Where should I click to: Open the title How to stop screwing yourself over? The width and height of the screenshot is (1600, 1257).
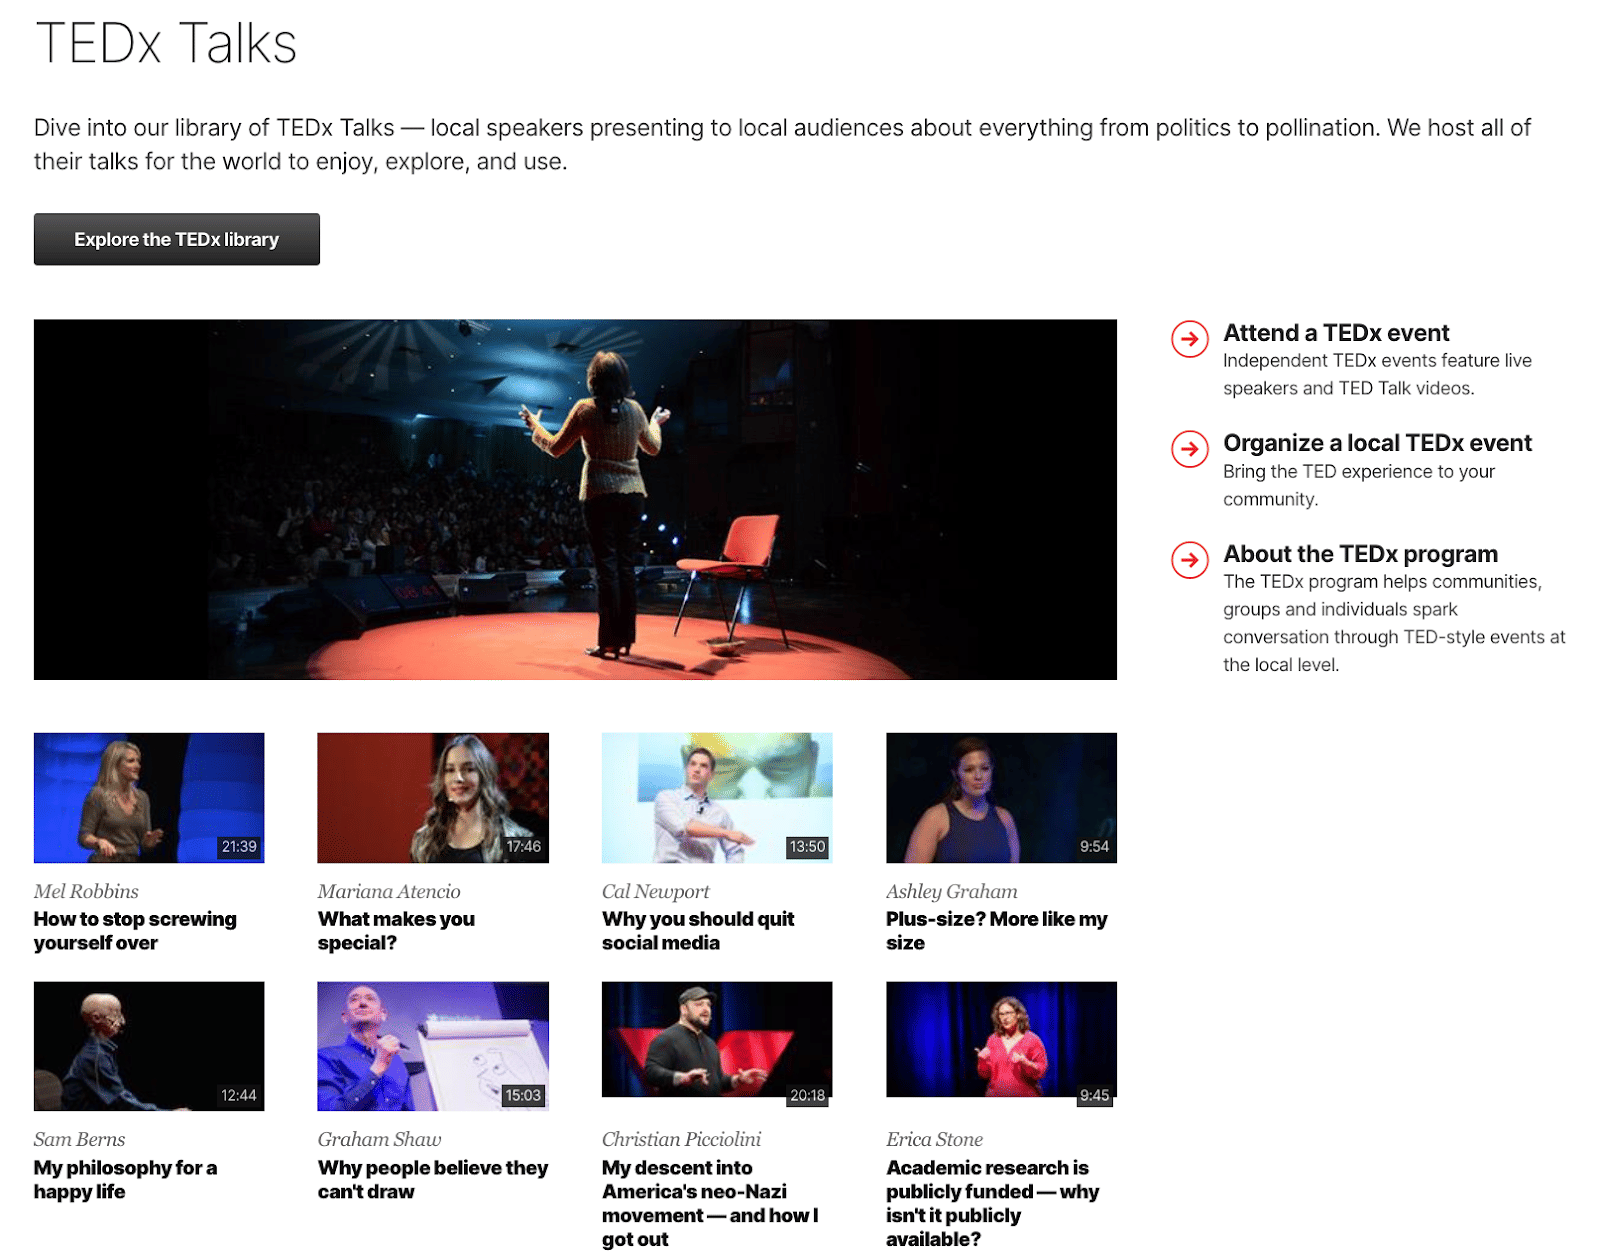[135, 931]
